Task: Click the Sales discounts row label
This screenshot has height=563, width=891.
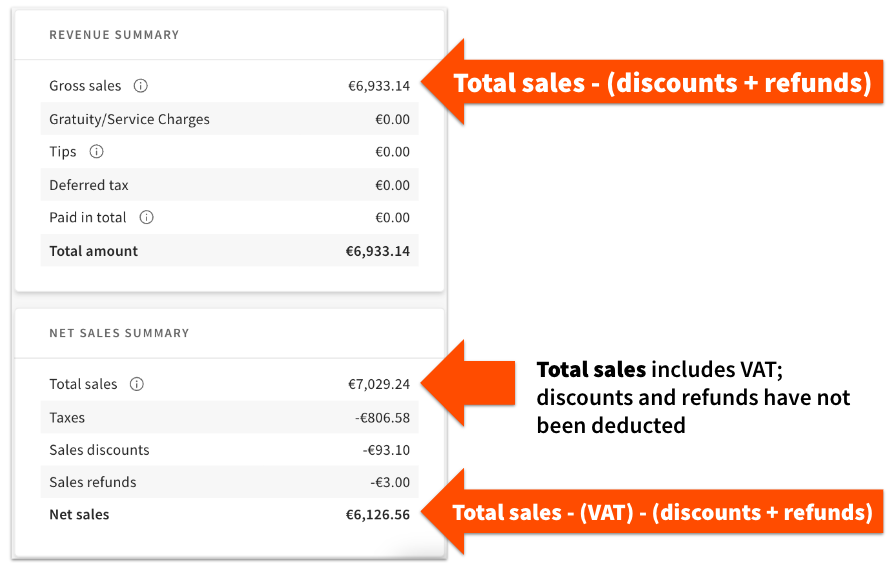Action: point(99,450)
